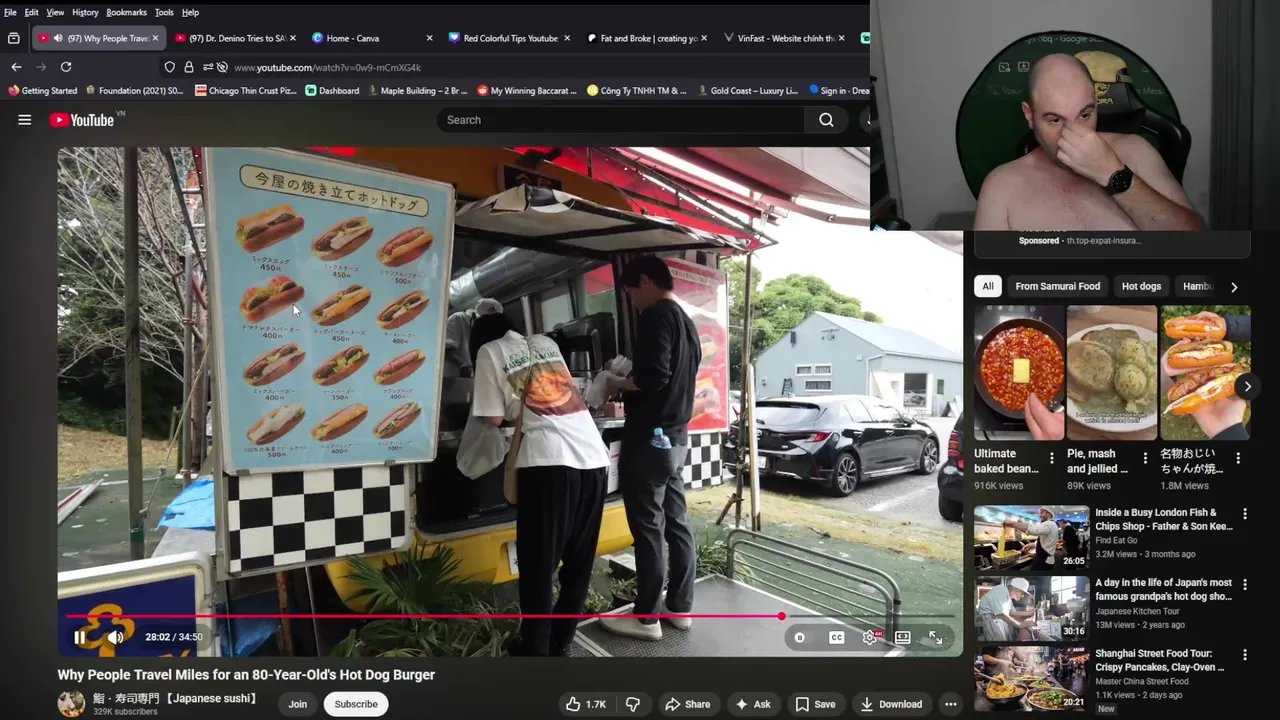Open the video player settings gear
The height and width of the screenshot is (720, 1280).
point(870,637)
